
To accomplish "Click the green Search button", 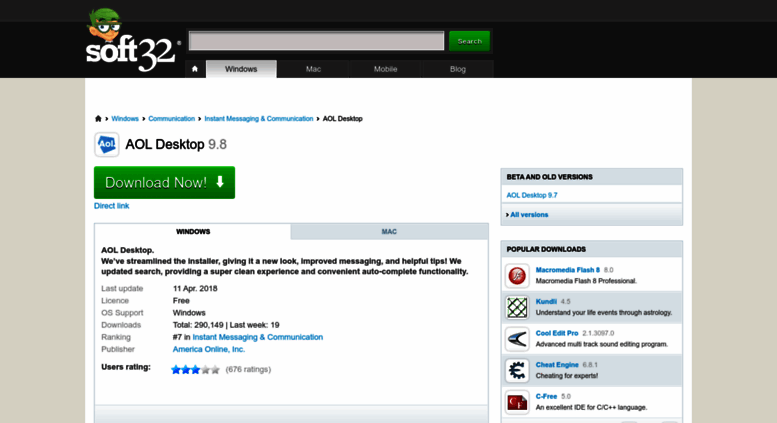I will (469, 41).
